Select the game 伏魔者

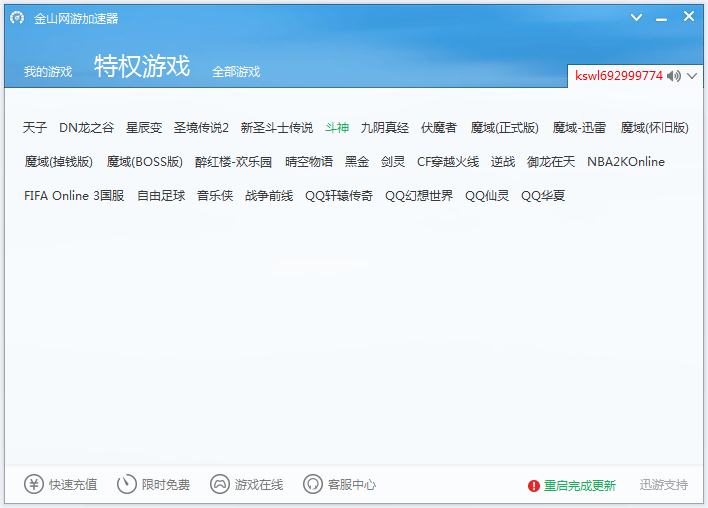pos(439,128)
